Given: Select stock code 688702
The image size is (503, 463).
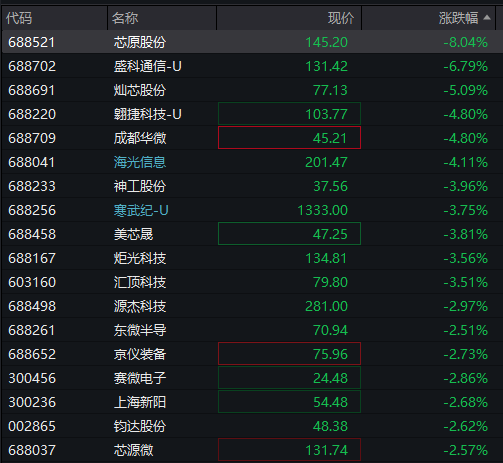Looking at the screenshot, I should pos(32,66).
